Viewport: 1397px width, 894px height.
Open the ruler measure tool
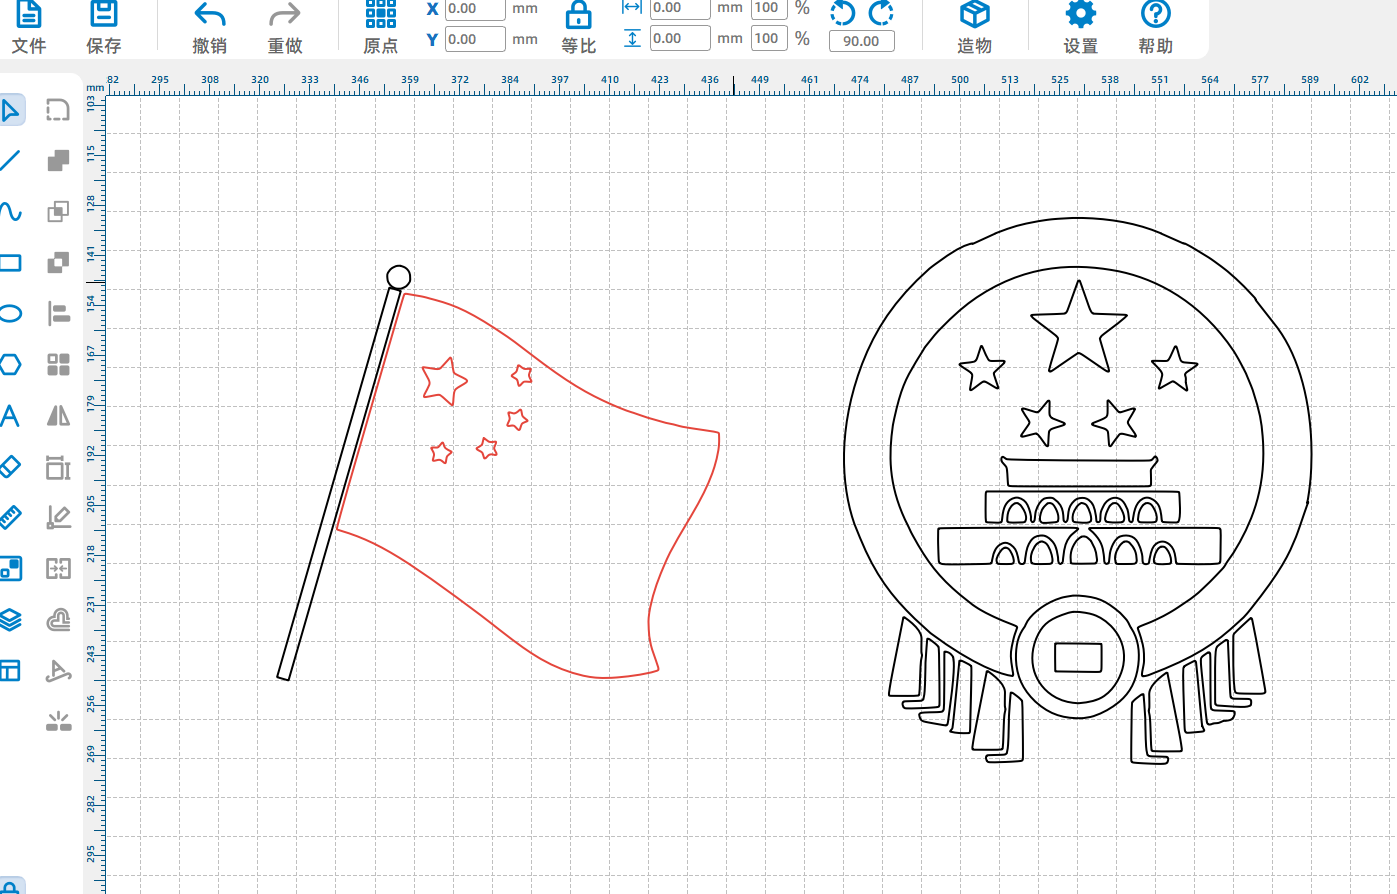point(11,518)
